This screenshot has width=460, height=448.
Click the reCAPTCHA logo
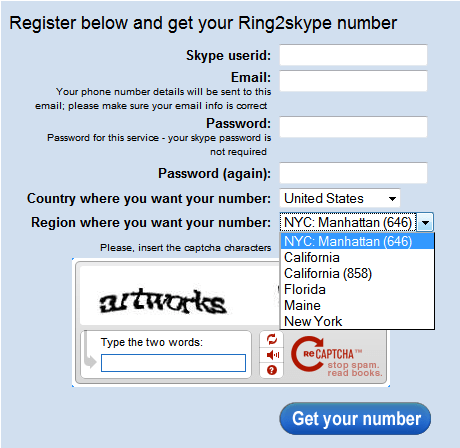tap(336, 357)
